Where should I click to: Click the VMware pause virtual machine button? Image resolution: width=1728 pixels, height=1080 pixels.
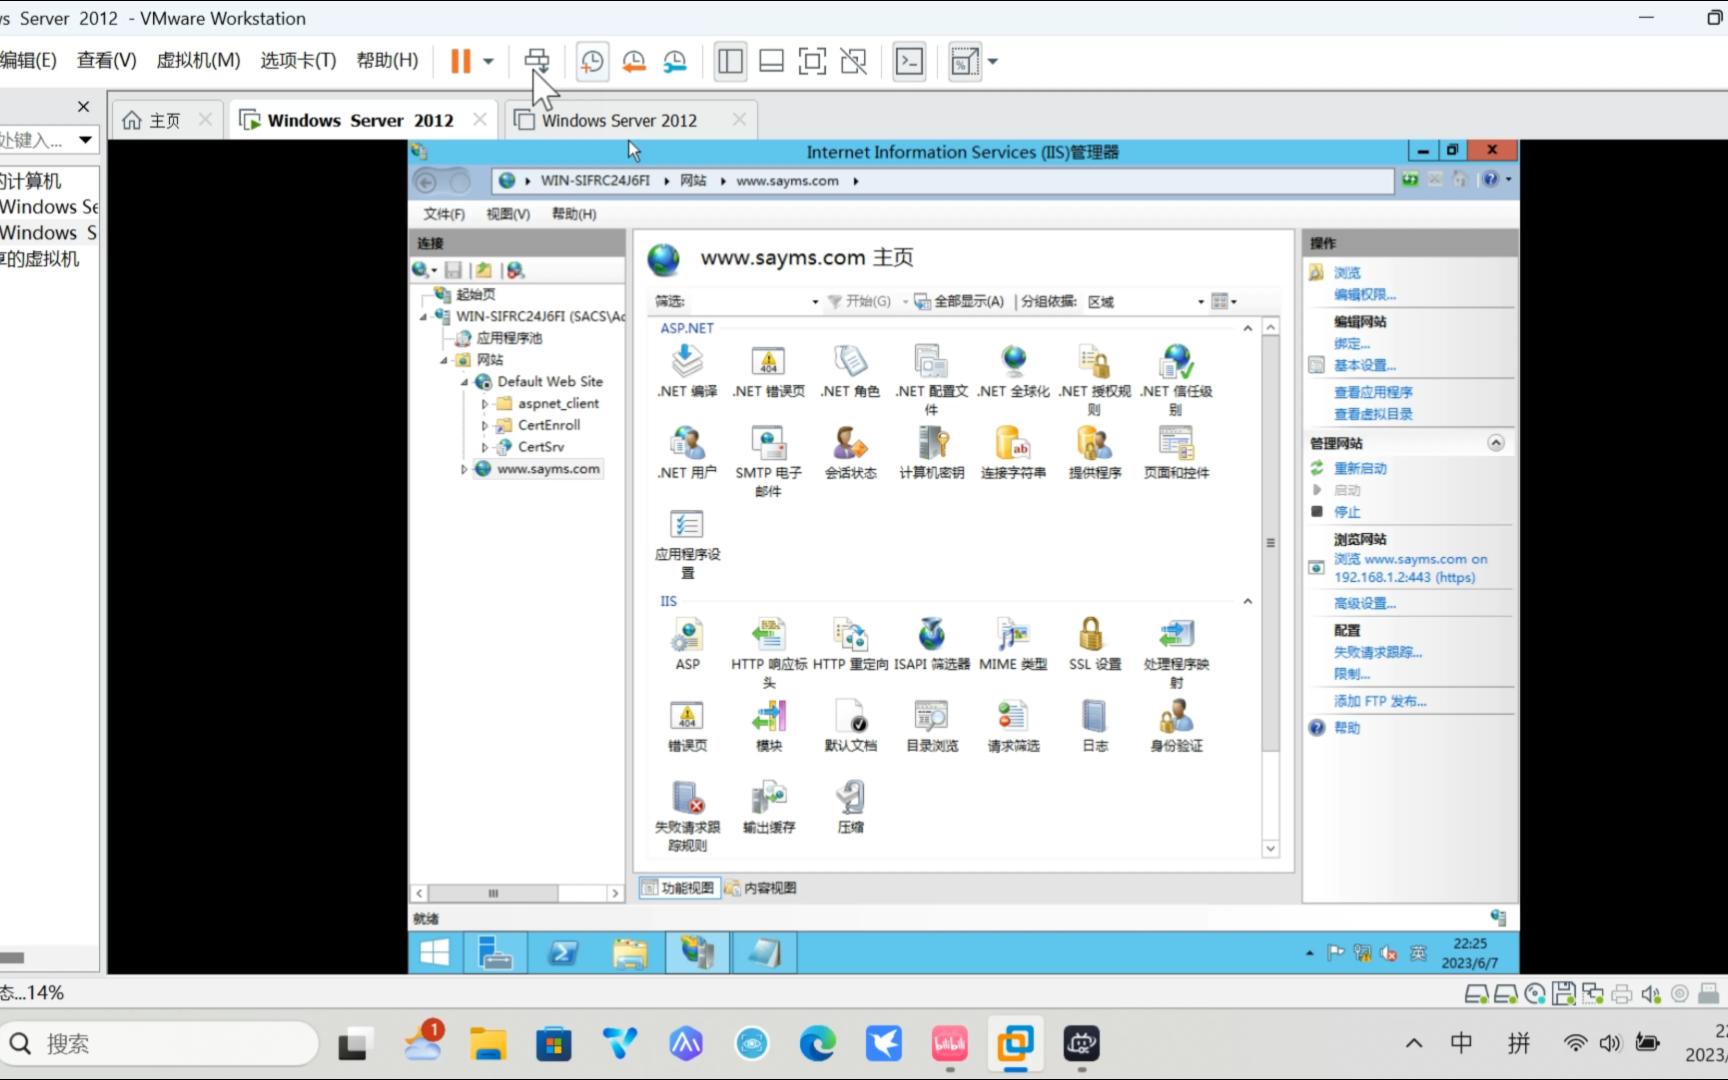tap(460, 61)
